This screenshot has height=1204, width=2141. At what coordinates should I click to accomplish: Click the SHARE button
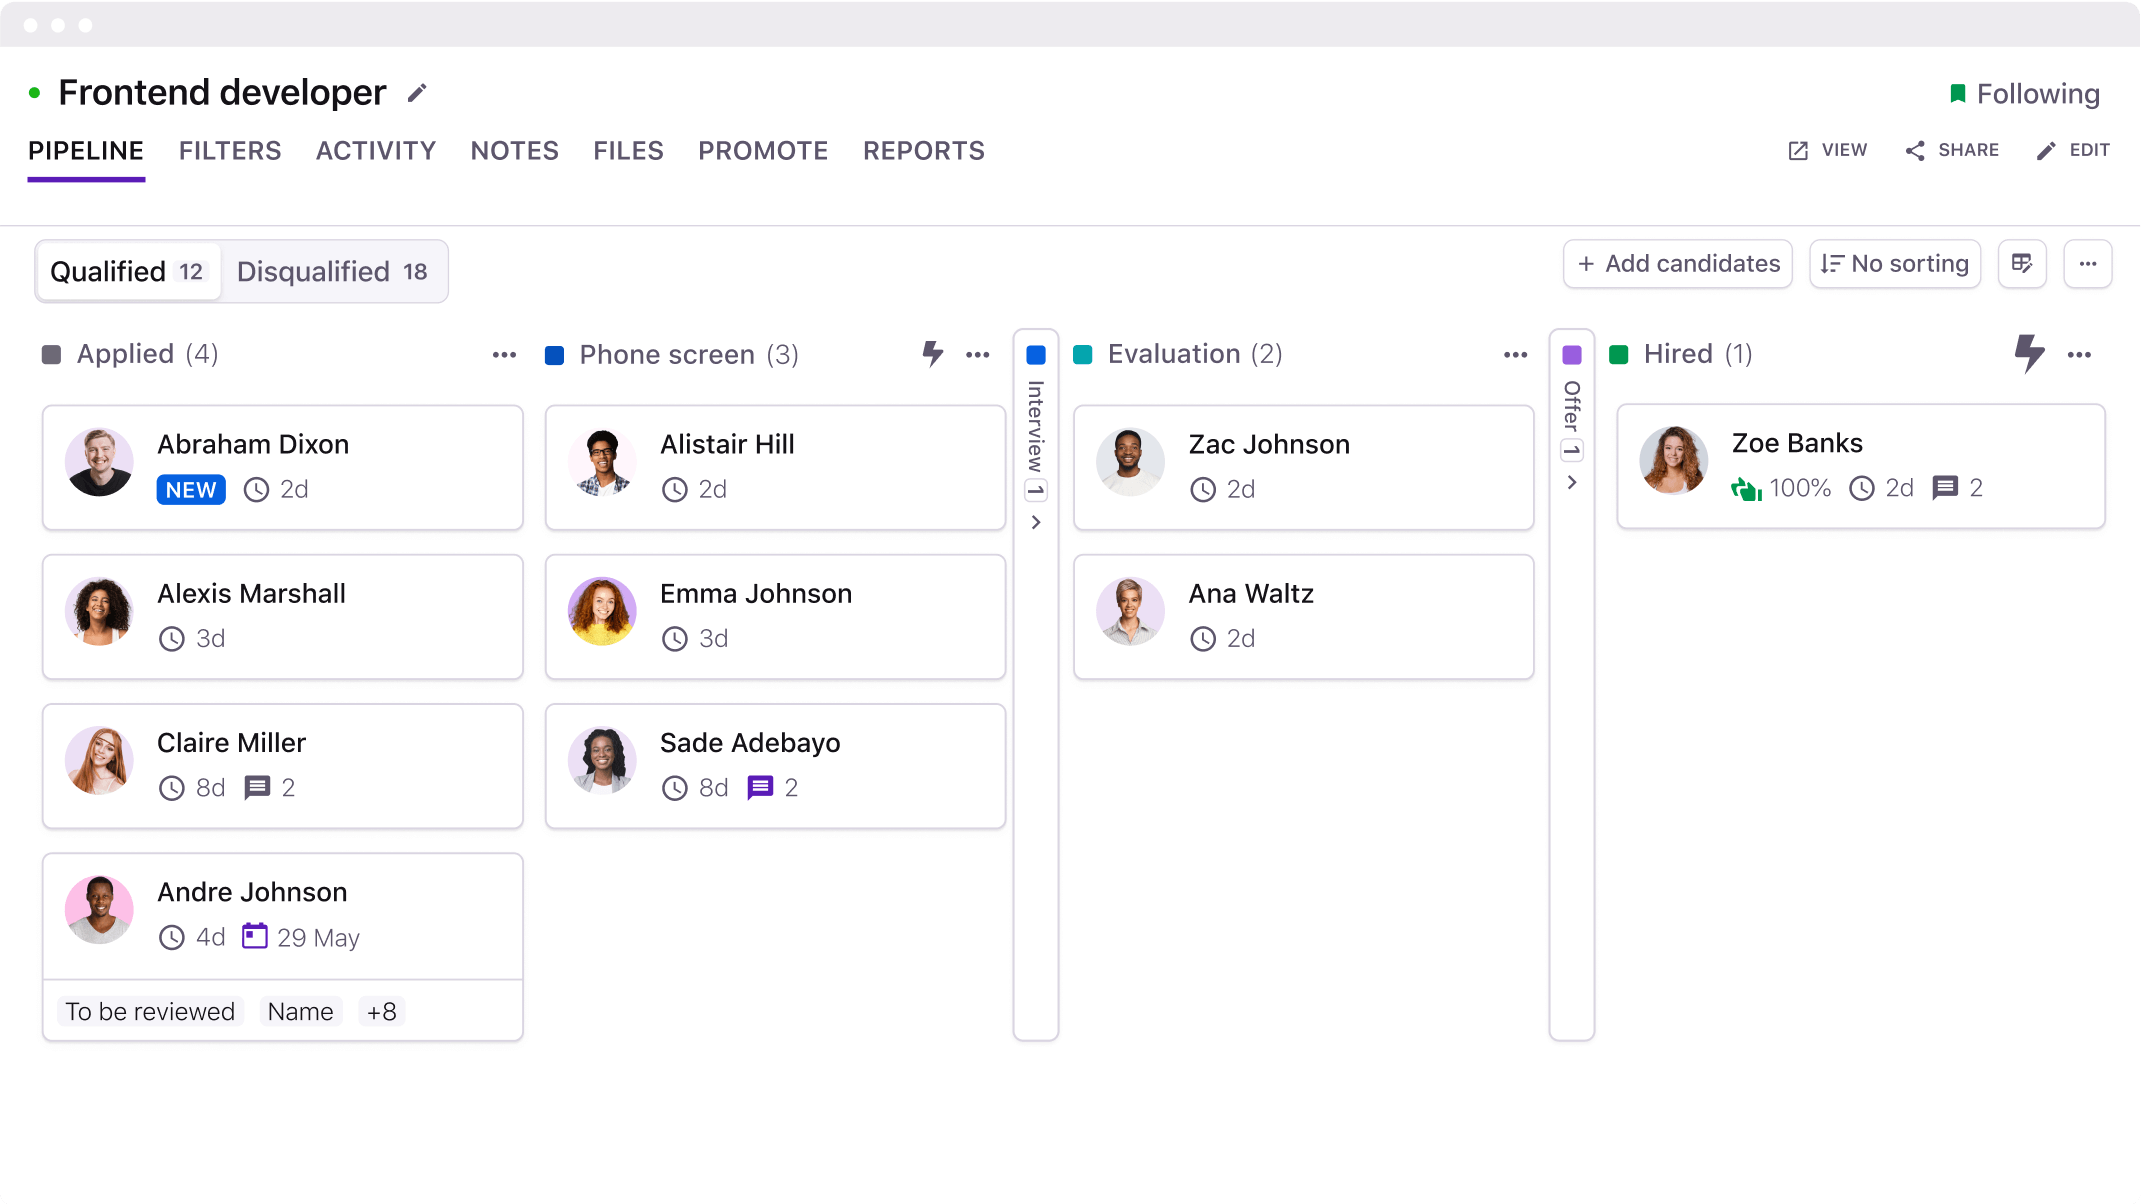(1950, 150)
